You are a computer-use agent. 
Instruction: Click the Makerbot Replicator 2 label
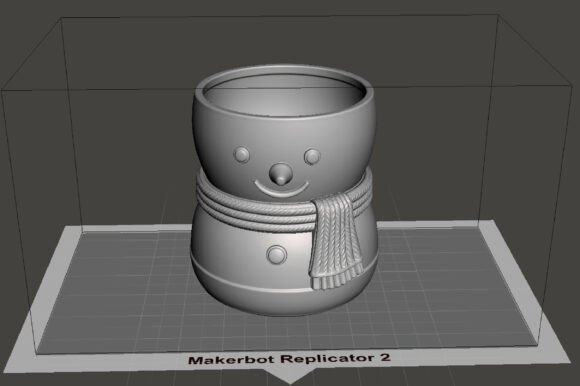(x=289, y=359)
